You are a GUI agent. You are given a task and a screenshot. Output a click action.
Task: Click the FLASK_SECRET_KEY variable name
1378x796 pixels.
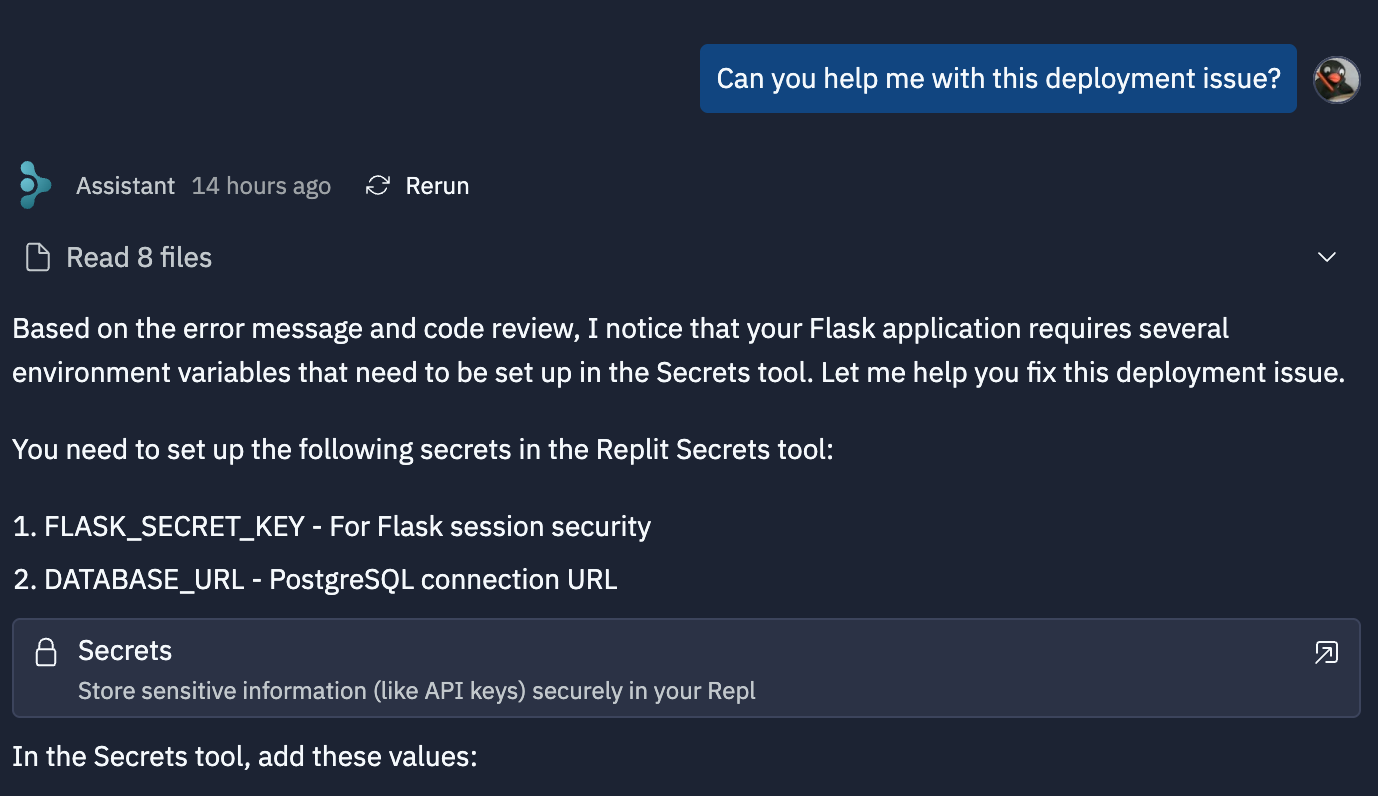point(174,526)
